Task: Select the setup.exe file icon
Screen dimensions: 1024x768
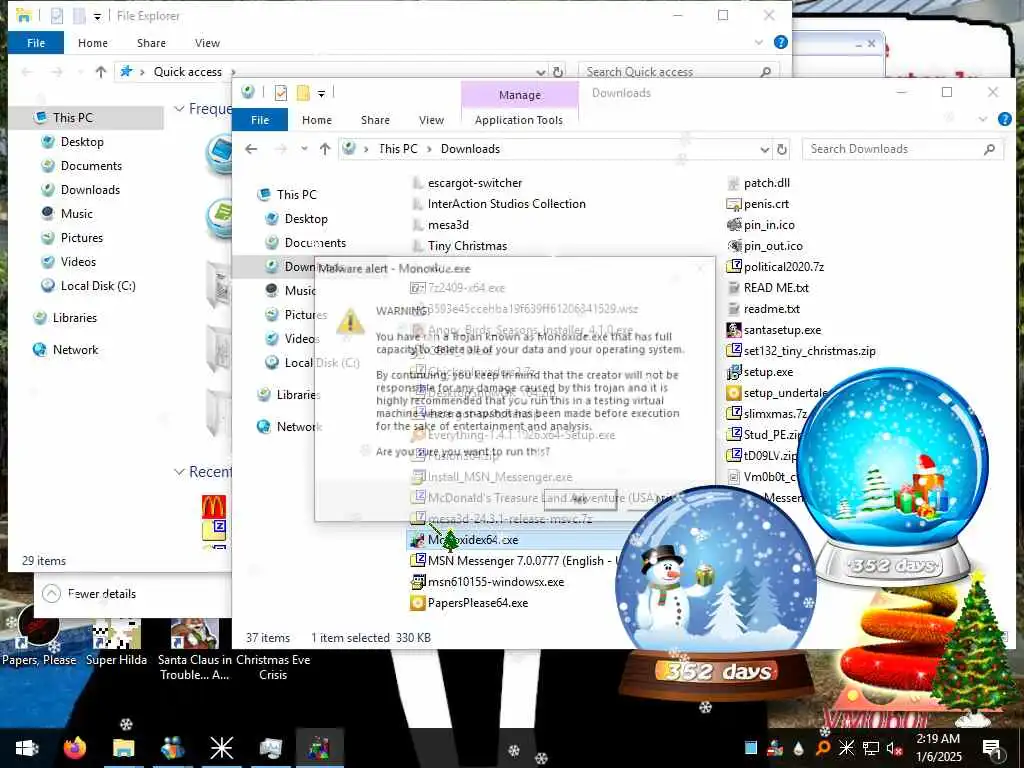Action: coord(734,372)
